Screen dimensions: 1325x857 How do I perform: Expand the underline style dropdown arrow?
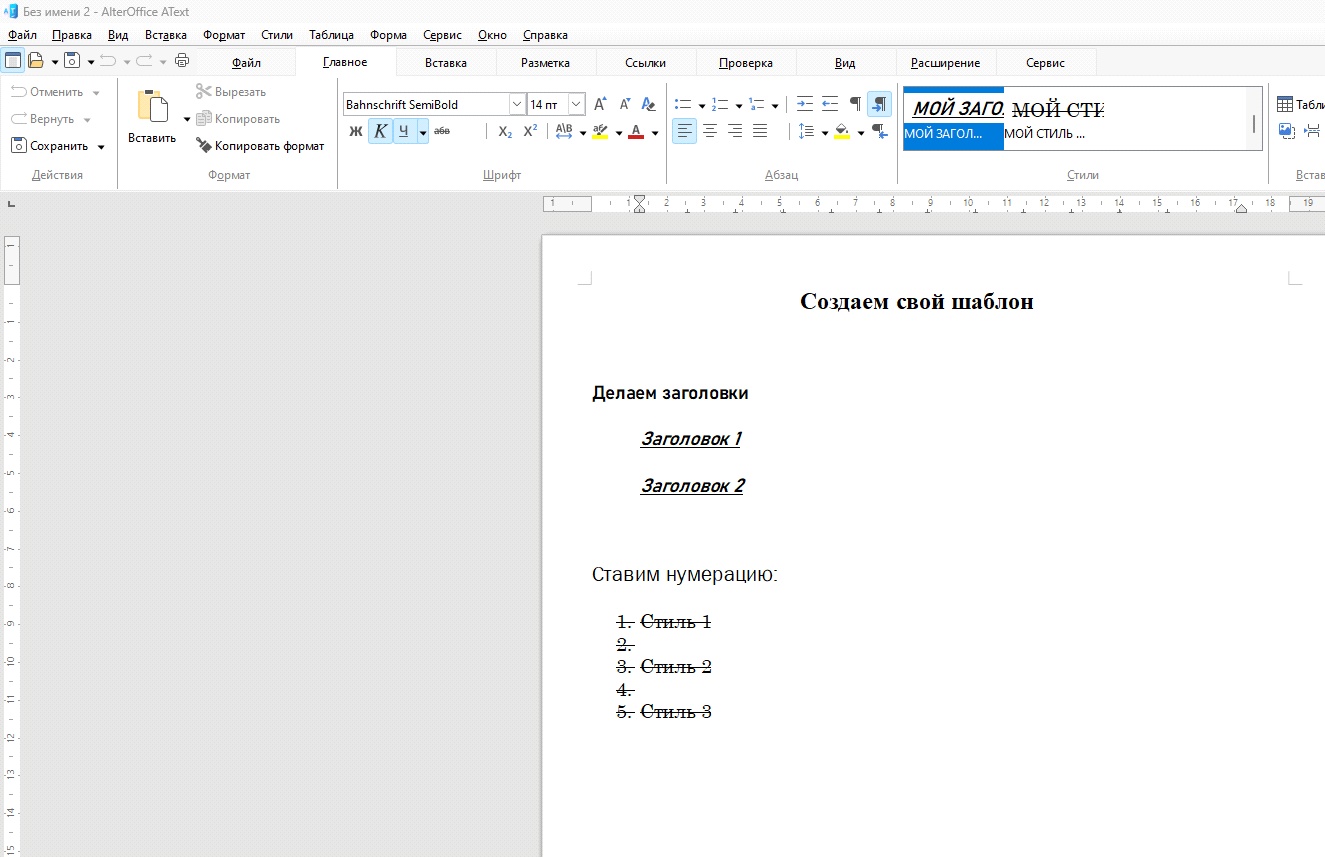423,131
